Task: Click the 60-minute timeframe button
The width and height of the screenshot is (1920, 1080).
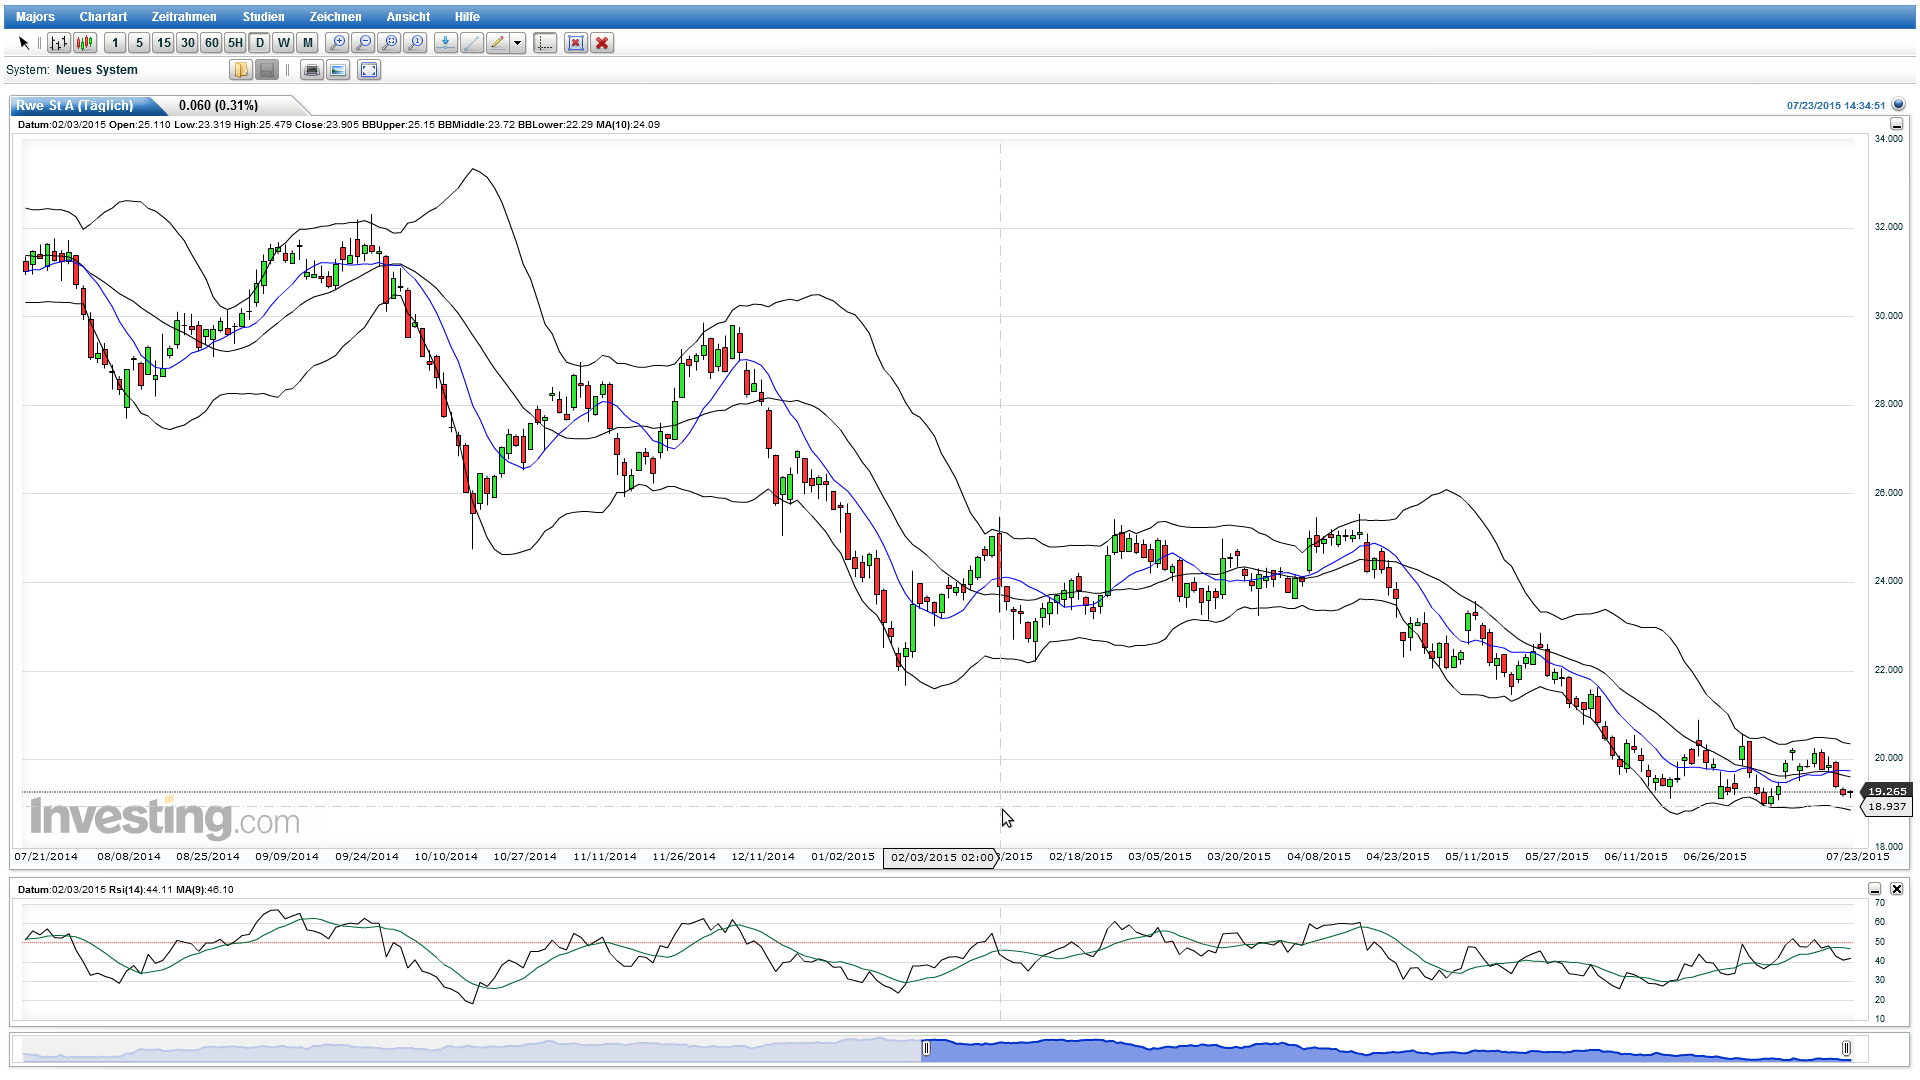Action: 210,43
